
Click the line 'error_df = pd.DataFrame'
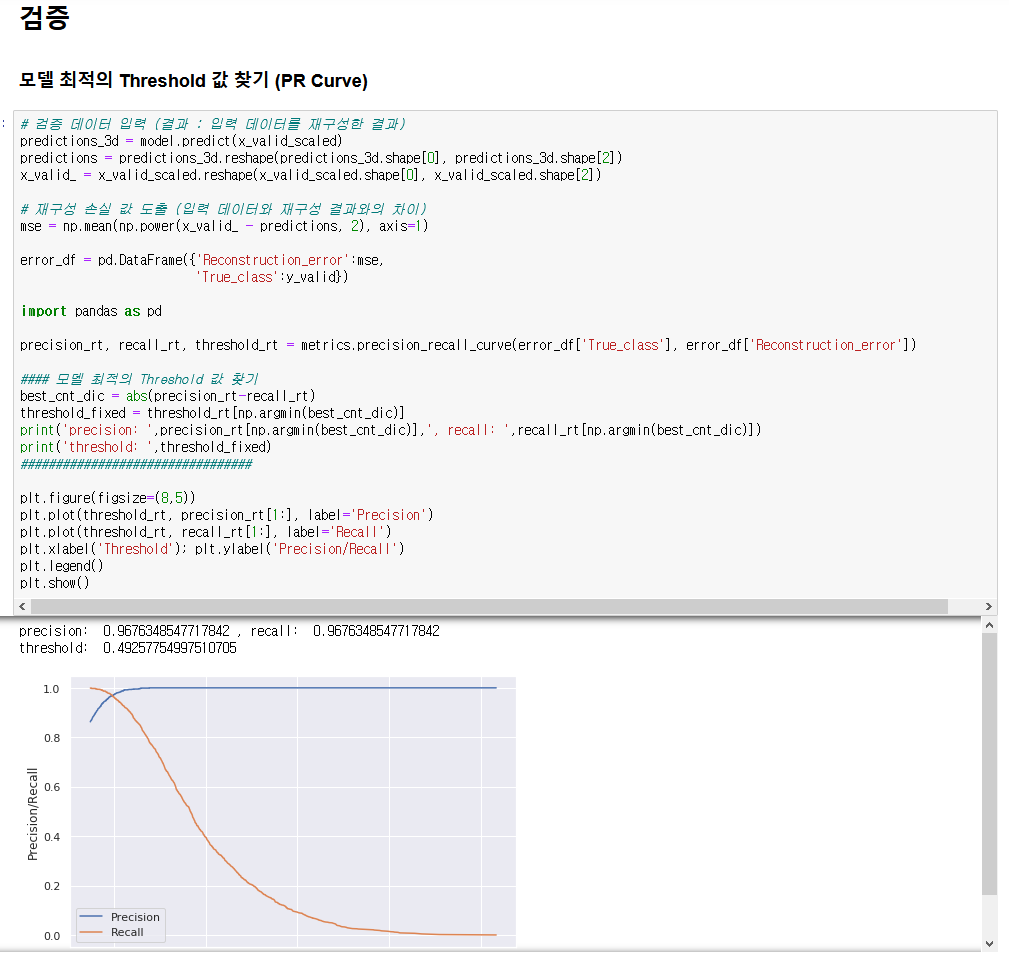(202, 260)
